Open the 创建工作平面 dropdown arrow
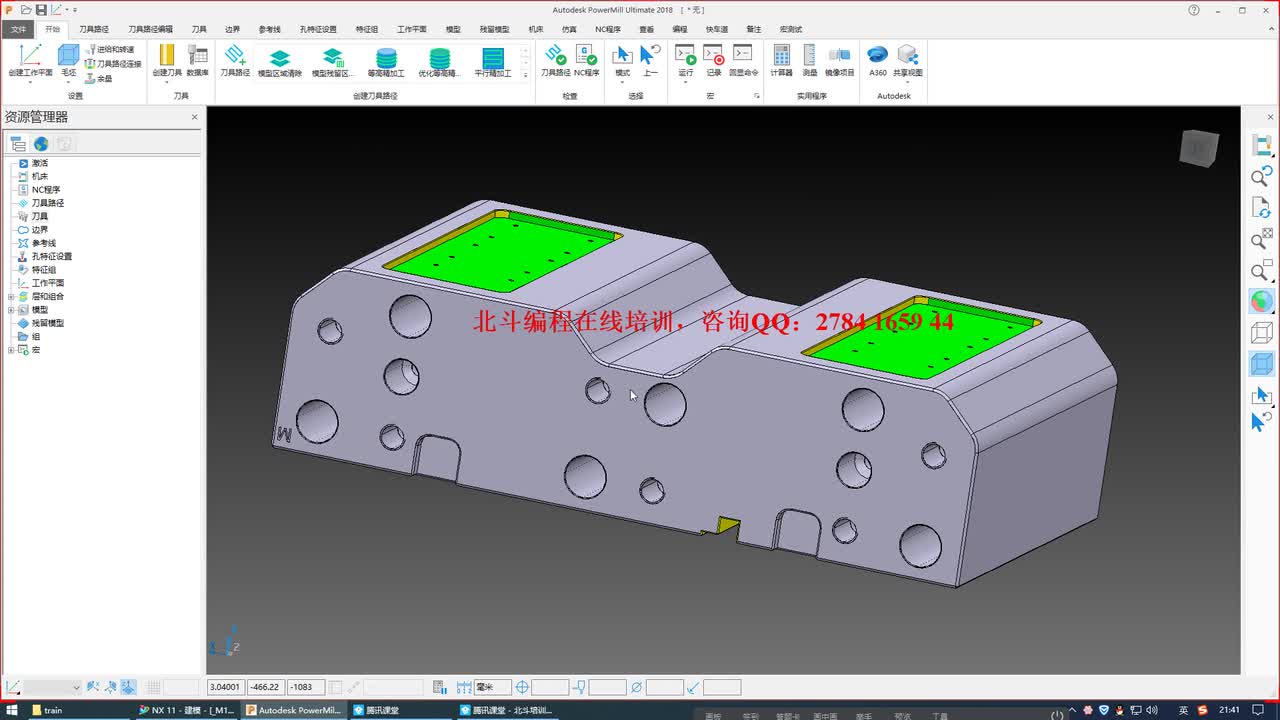 30,82
